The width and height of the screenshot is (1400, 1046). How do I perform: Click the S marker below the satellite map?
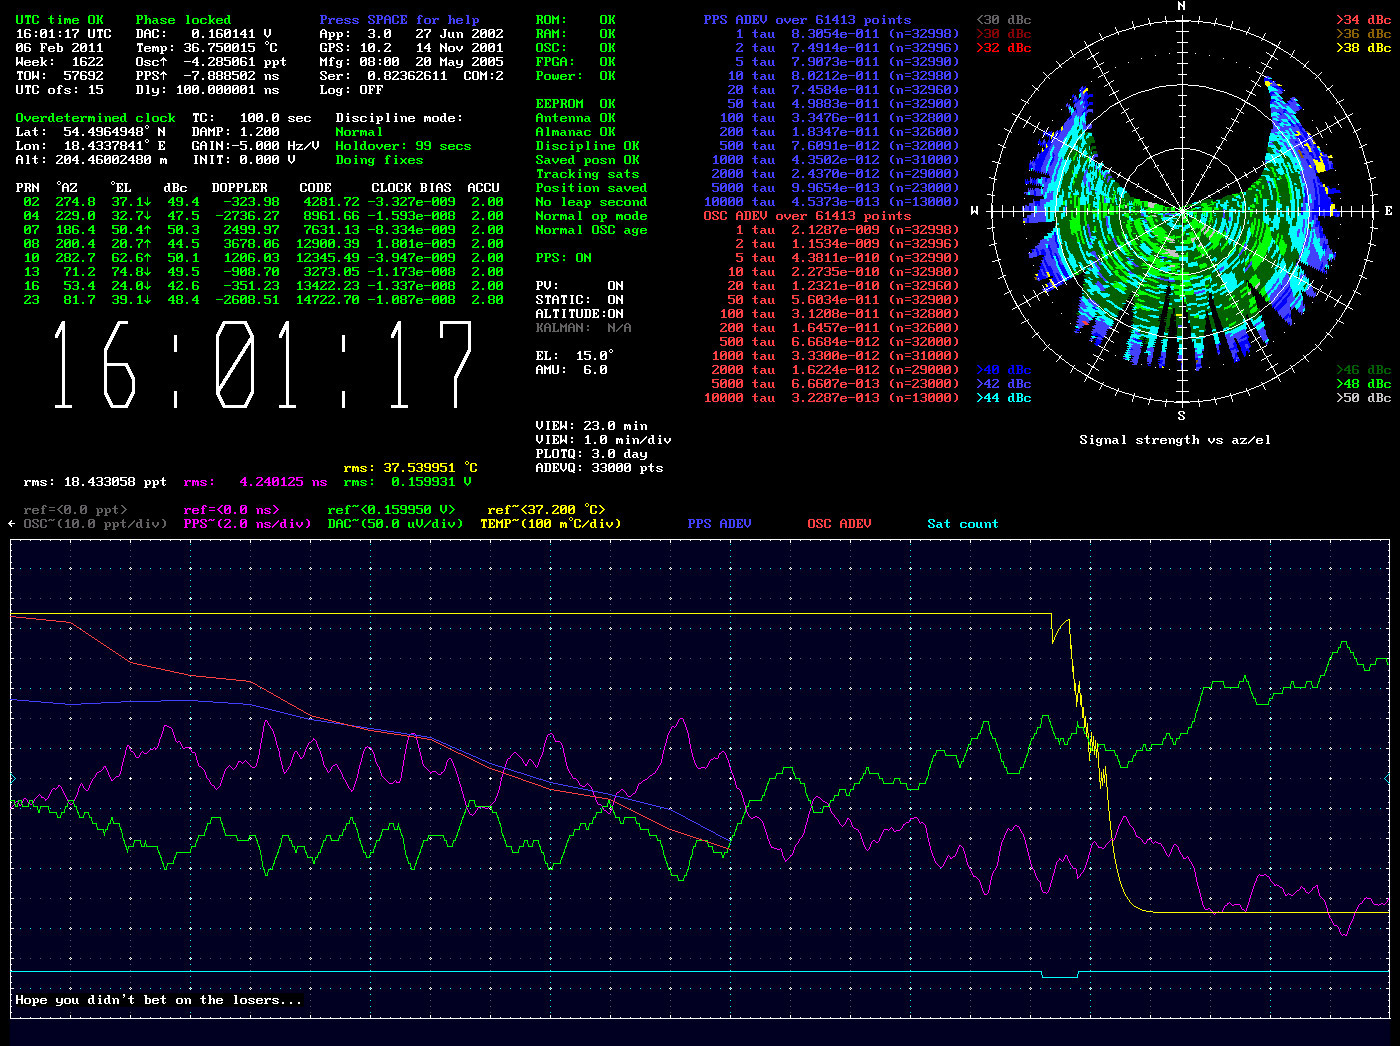tap(1181, 416)
